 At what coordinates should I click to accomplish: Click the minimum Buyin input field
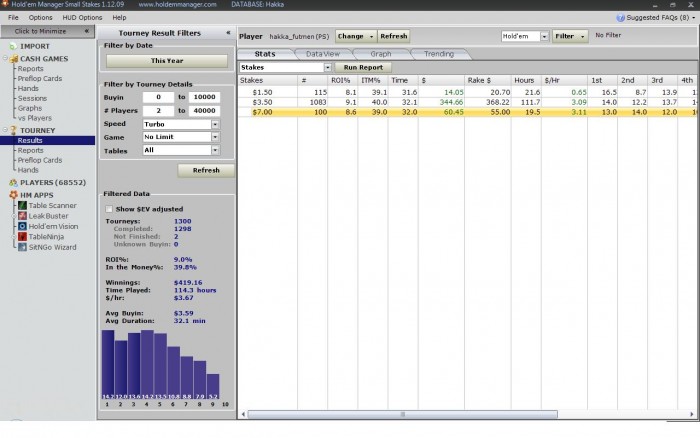coord(158,97)
